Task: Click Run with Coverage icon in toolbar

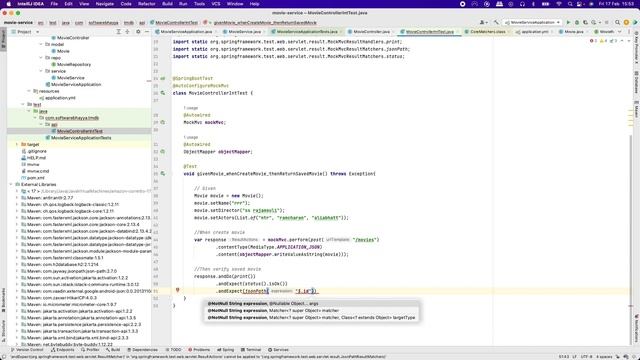Action: click(585, 22)
